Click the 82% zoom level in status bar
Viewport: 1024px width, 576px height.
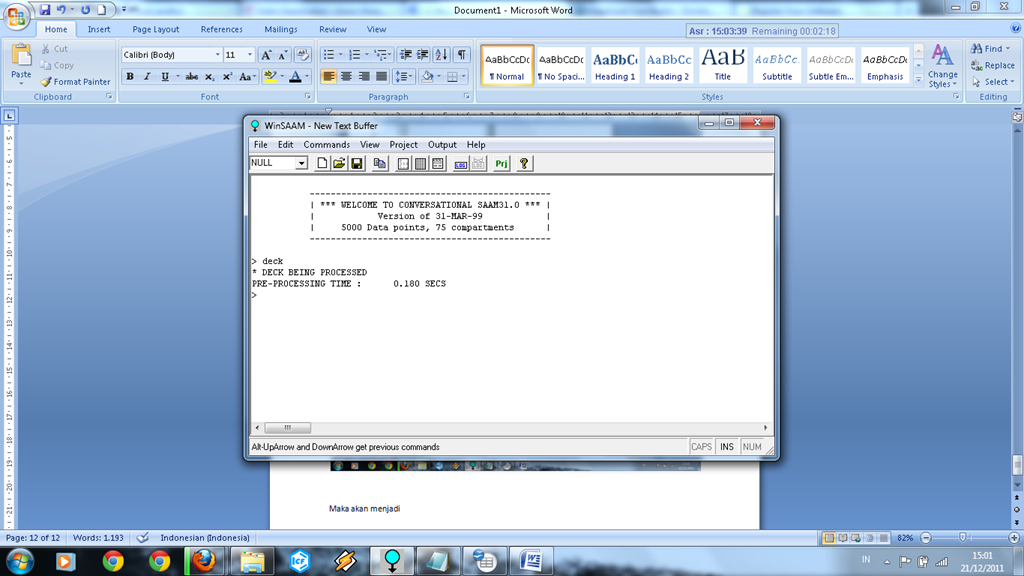pos(905,538)
